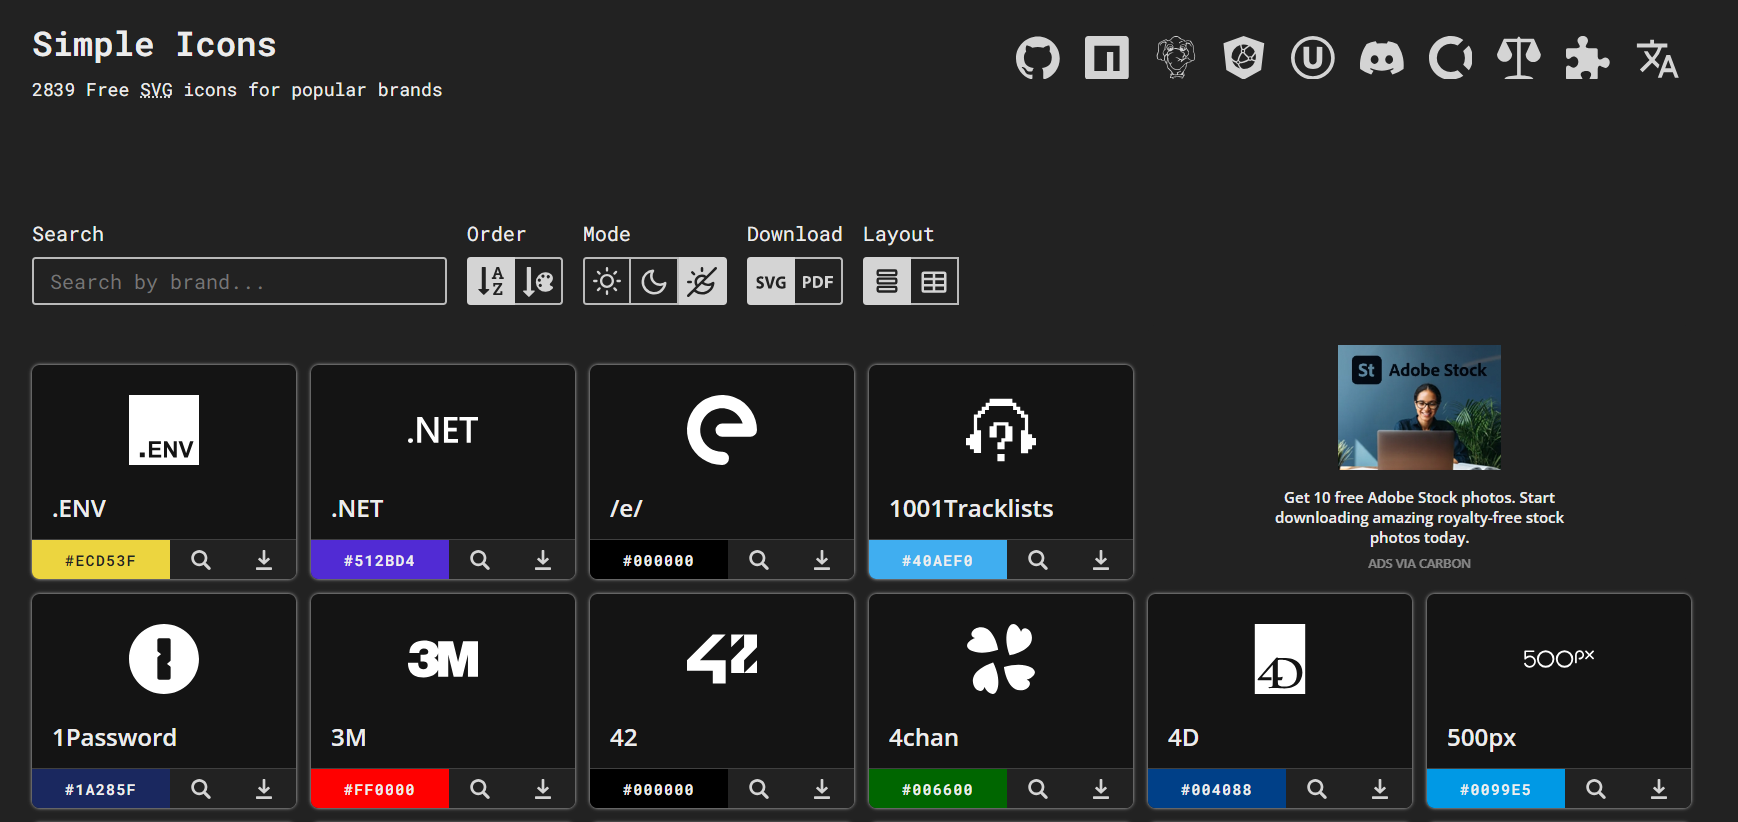Screen dimensions: 1738x822
Task: Open the UNPKG icon
Action: point(1313,58)
